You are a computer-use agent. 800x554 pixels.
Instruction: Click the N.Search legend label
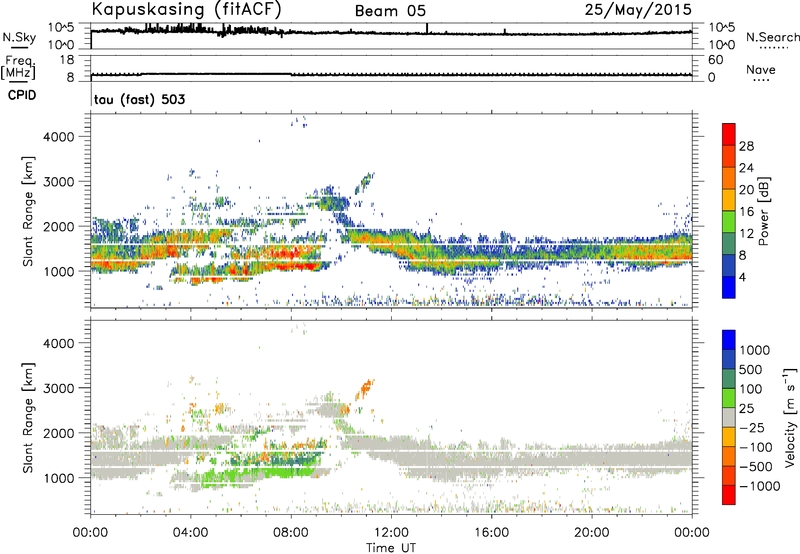pyautogui.click(x=773, y=37)
